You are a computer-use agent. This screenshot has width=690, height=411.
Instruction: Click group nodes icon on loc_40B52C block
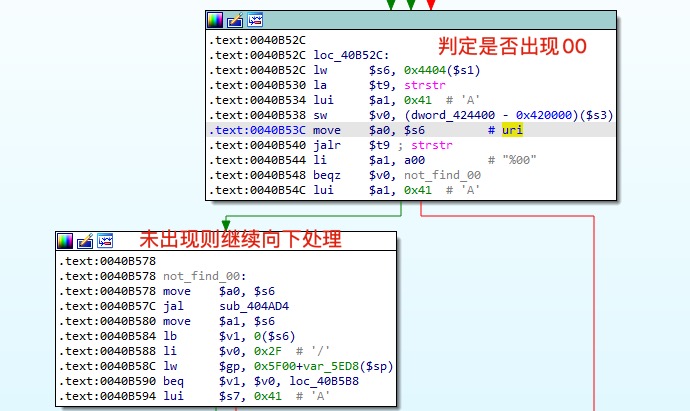point(255,20)
